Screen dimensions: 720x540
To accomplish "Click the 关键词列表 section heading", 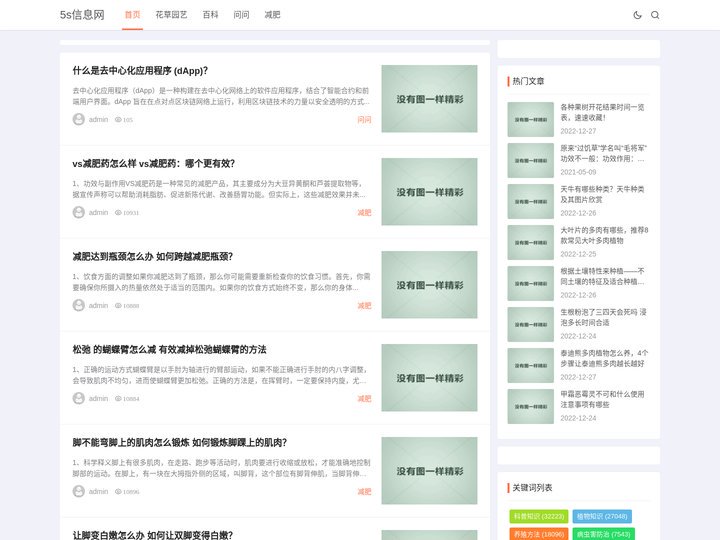I will click(x=532, y=488).
